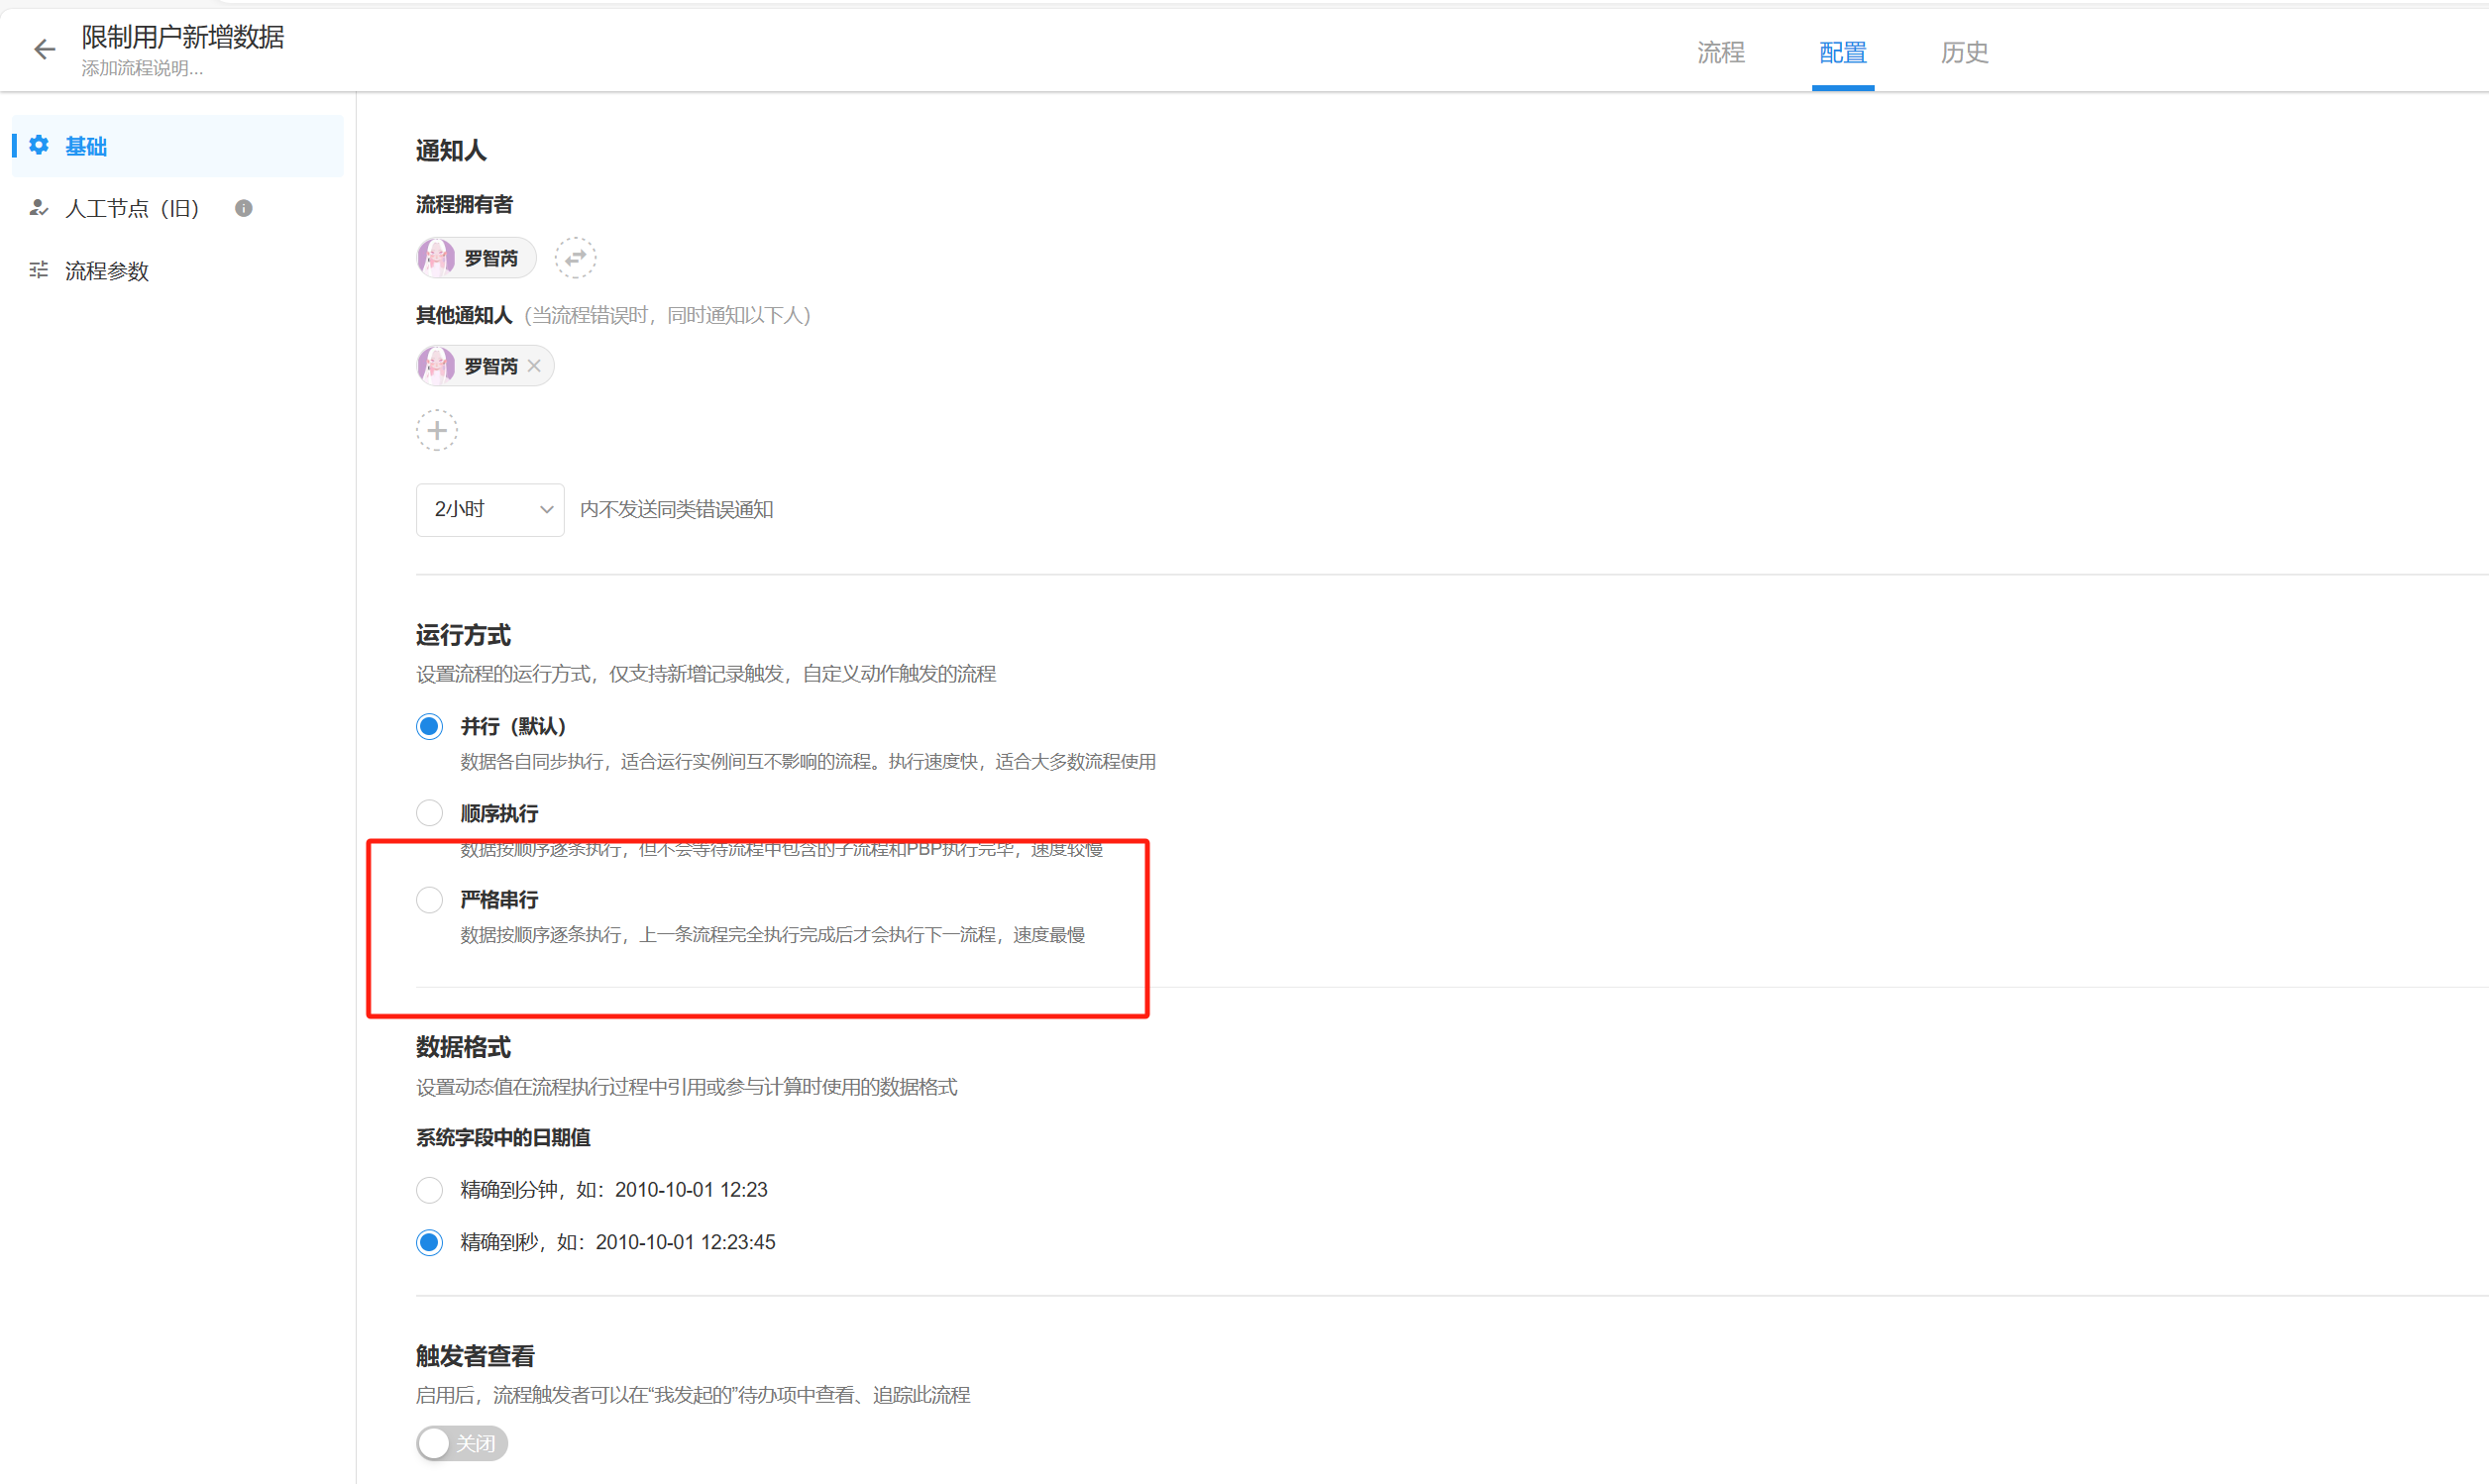Open the 2小时 interval dropdown
2489x1484 pixels.
(490, 510)
